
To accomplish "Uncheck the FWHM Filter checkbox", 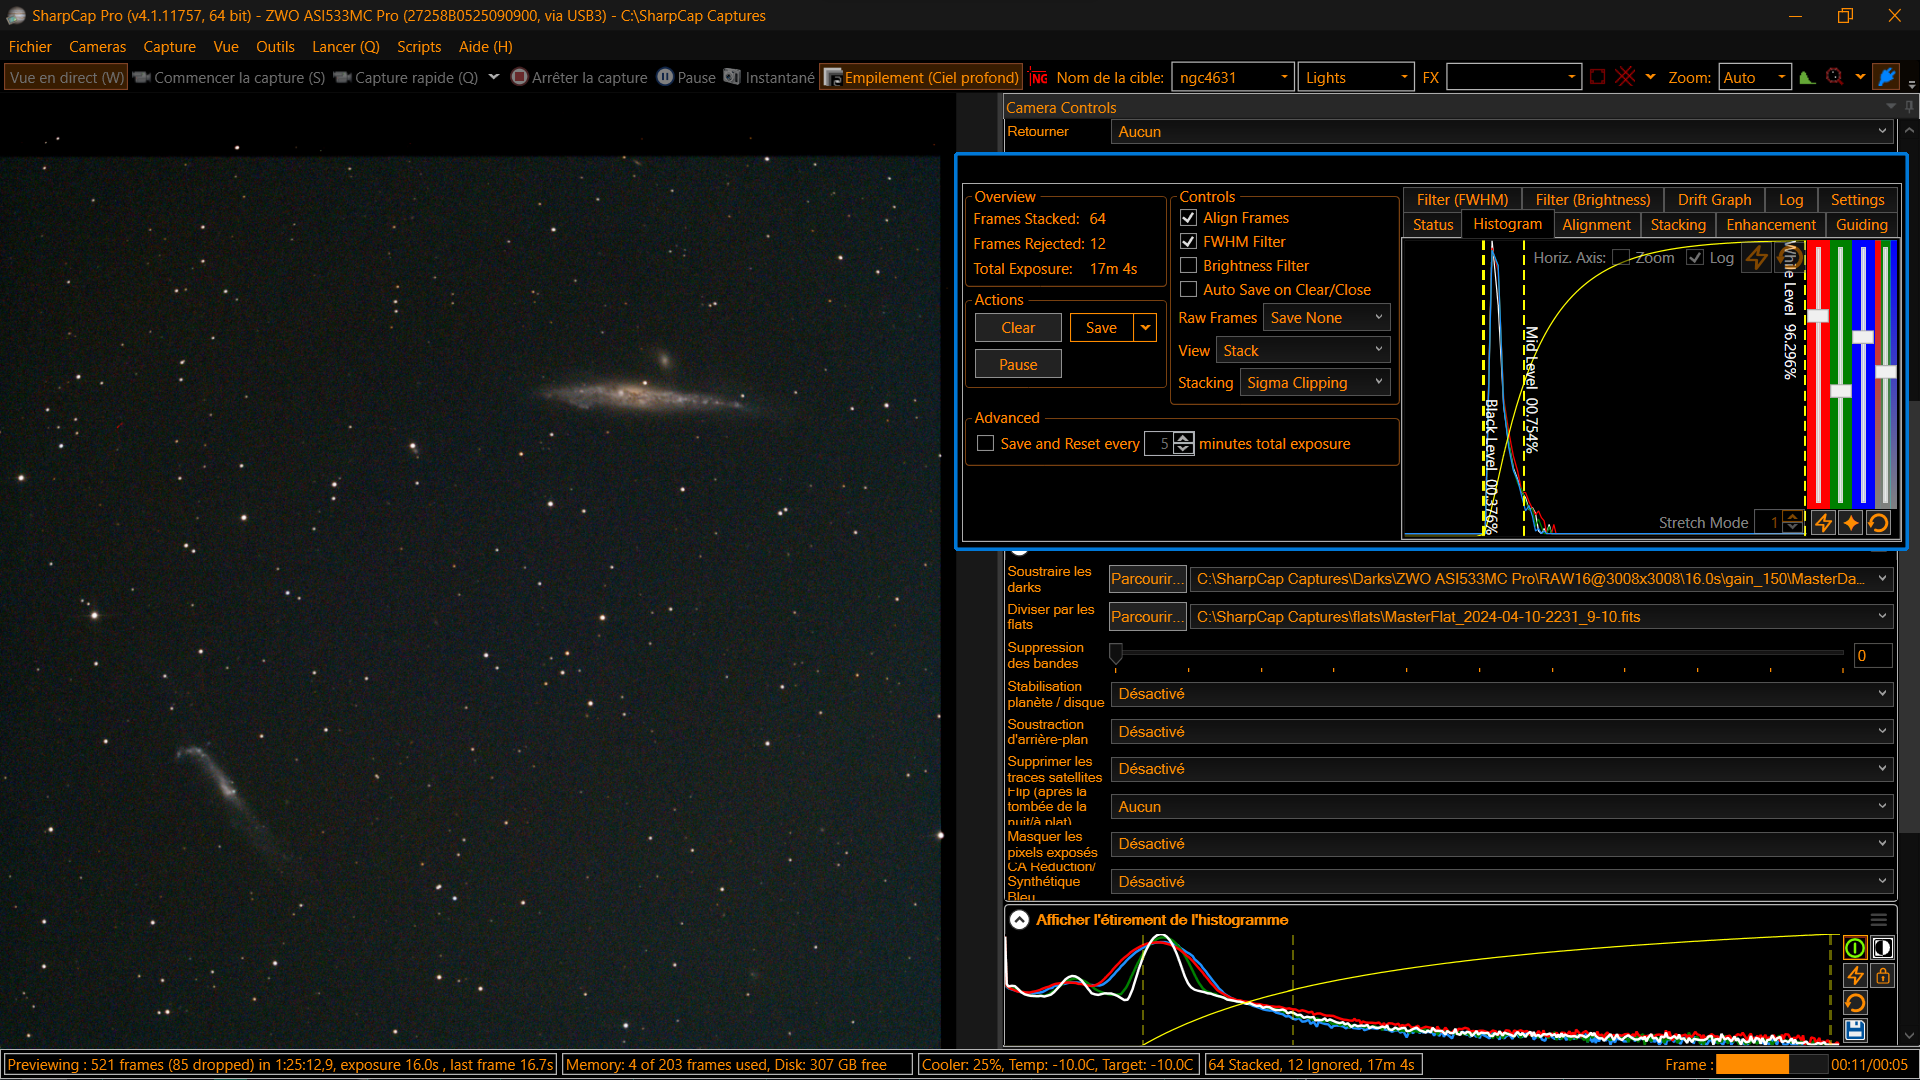I will pos(1189,242).
